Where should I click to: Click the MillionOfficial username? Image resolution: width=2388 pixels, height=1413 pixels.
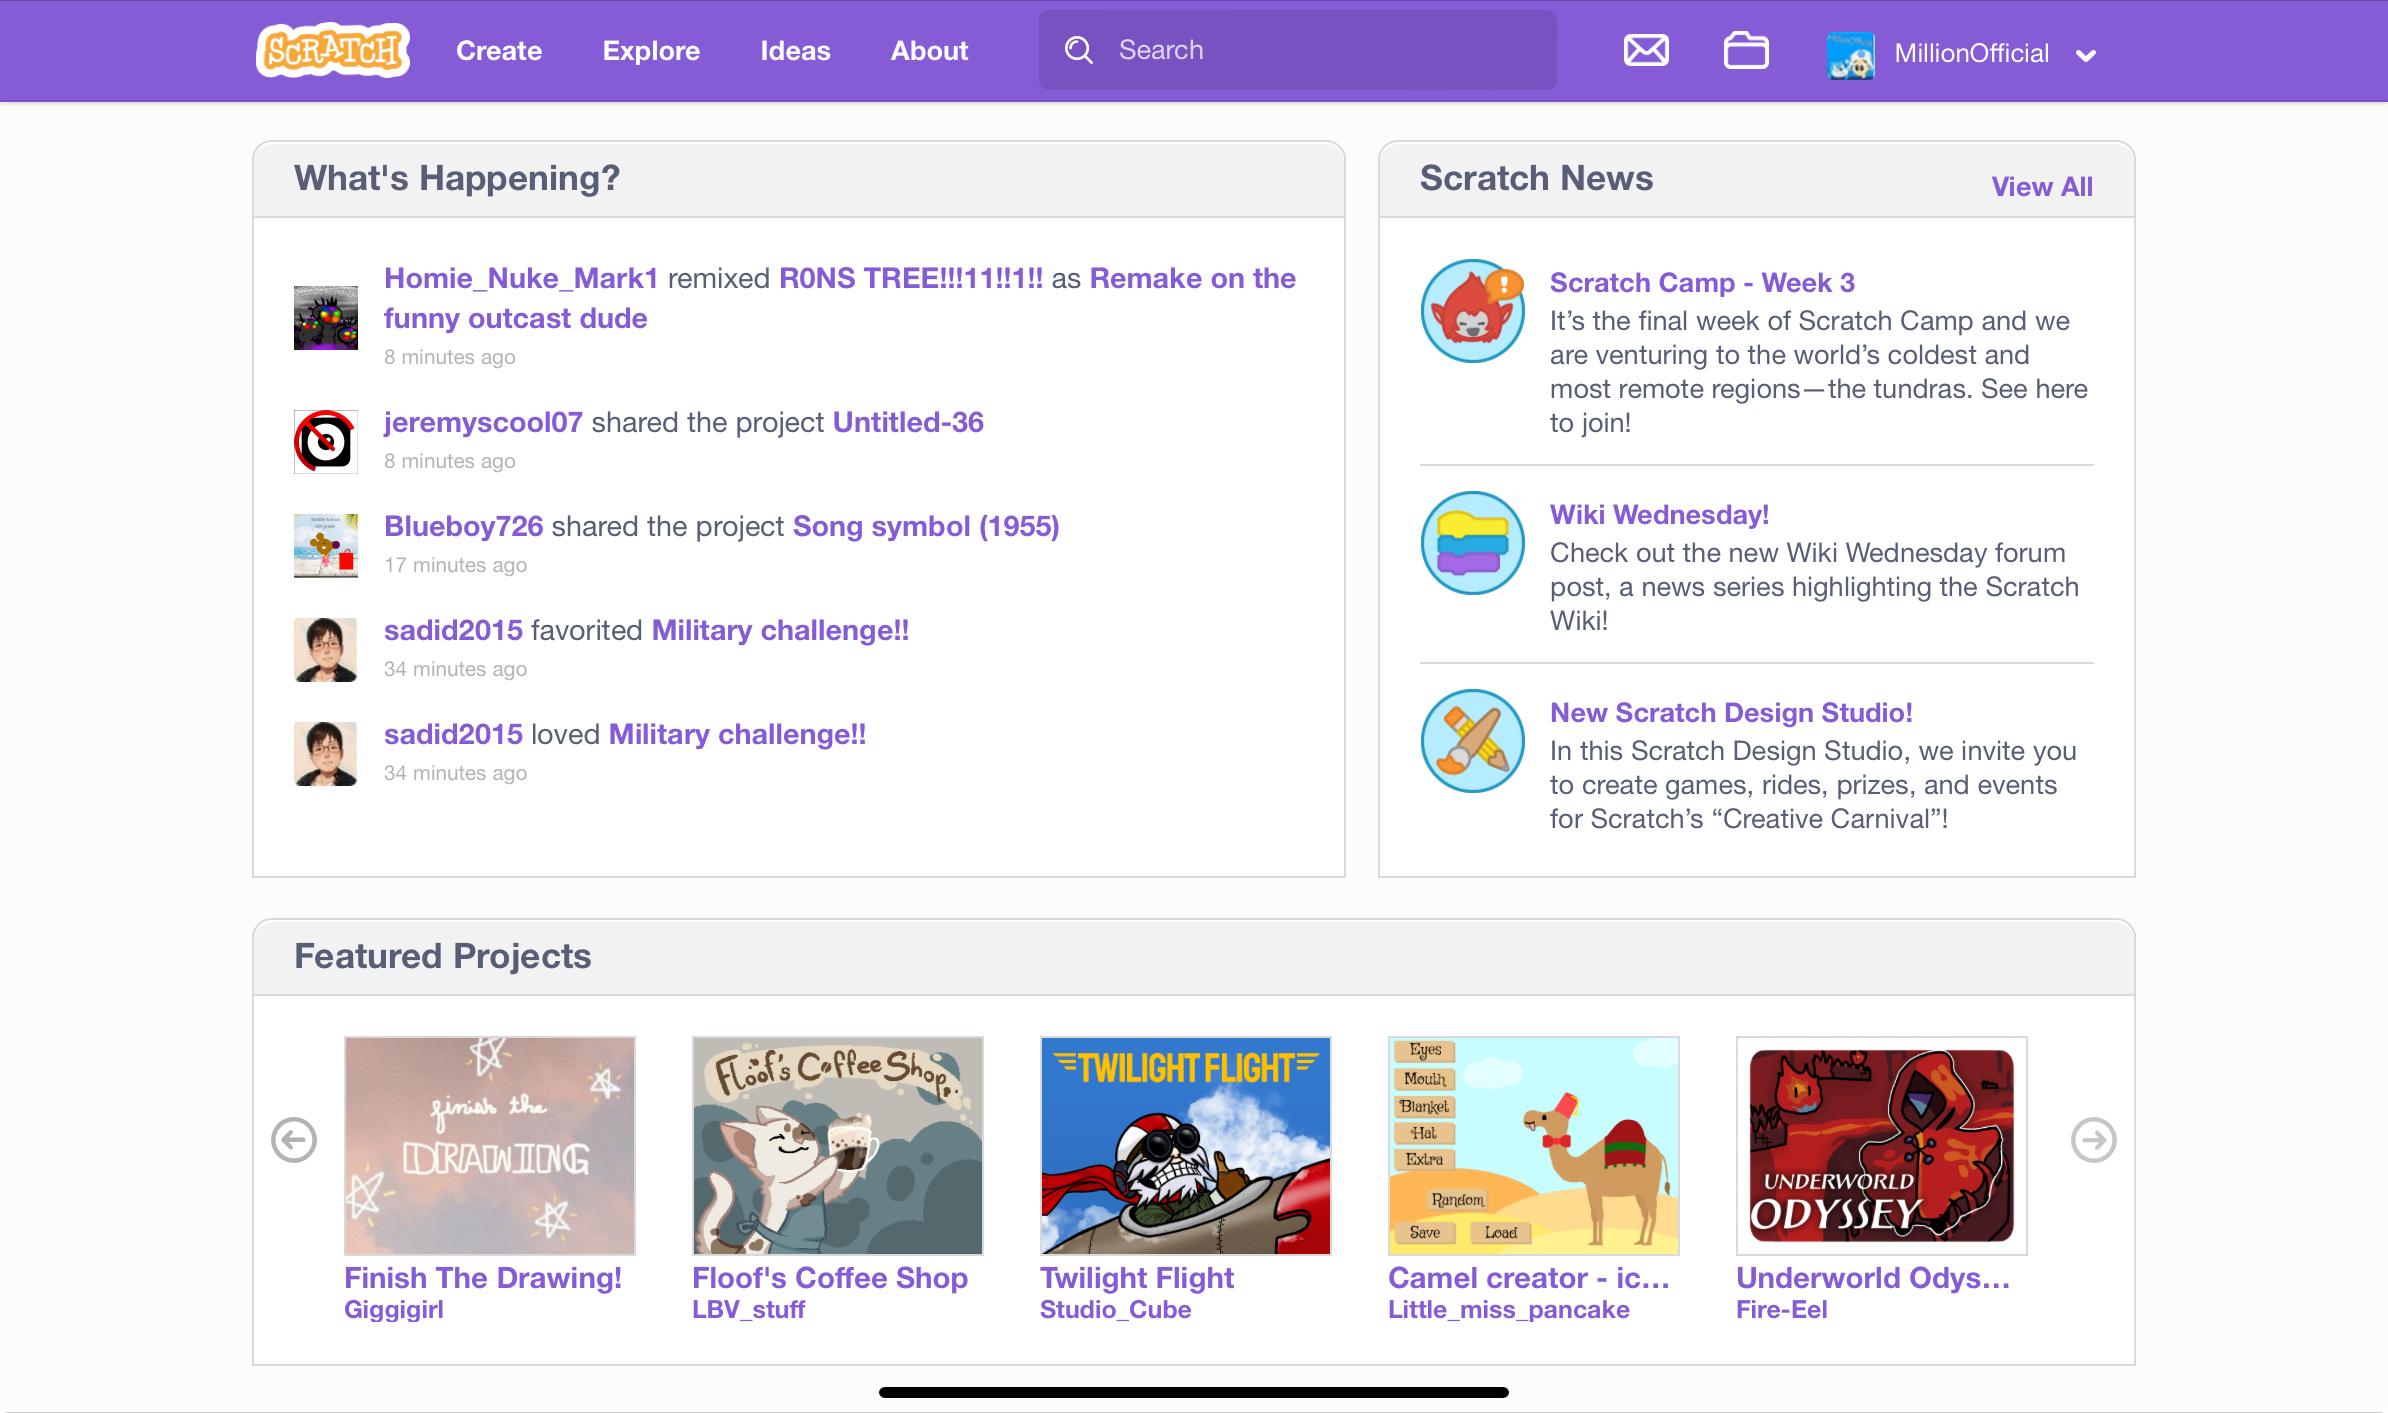[x=1971, y=54]
